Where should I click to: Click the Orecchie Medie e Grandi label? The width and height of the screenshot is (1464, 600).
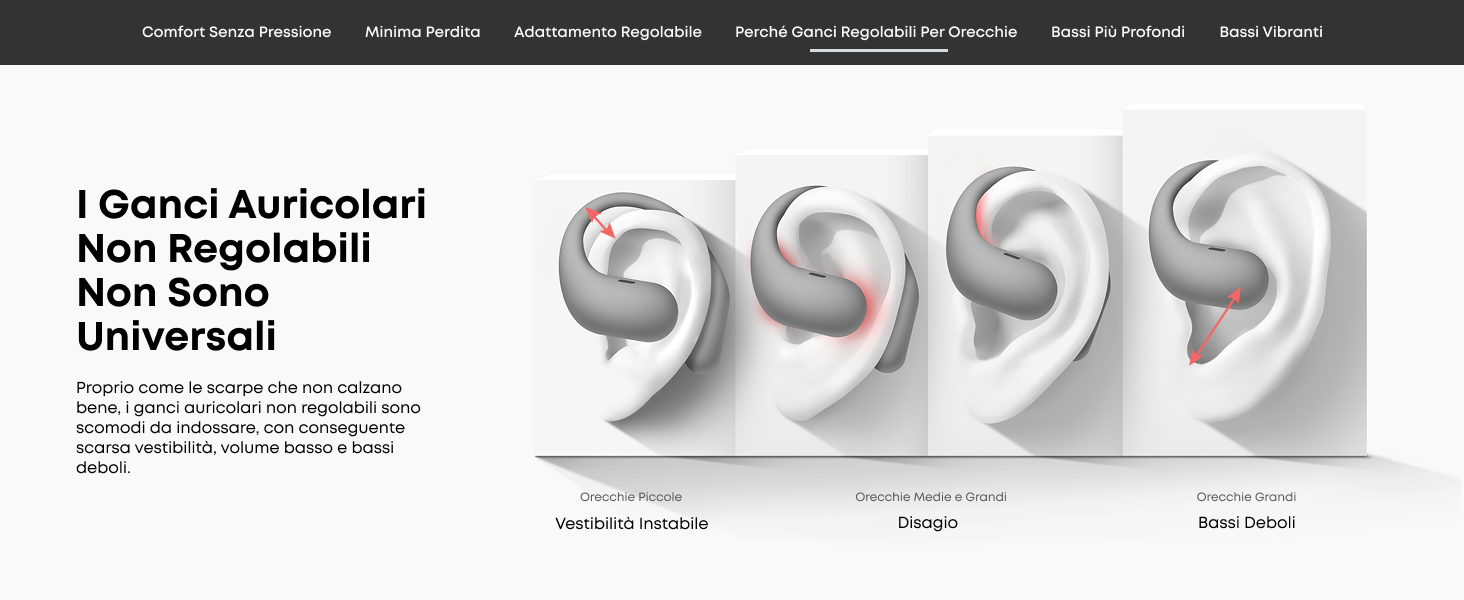tap(931, 497)
